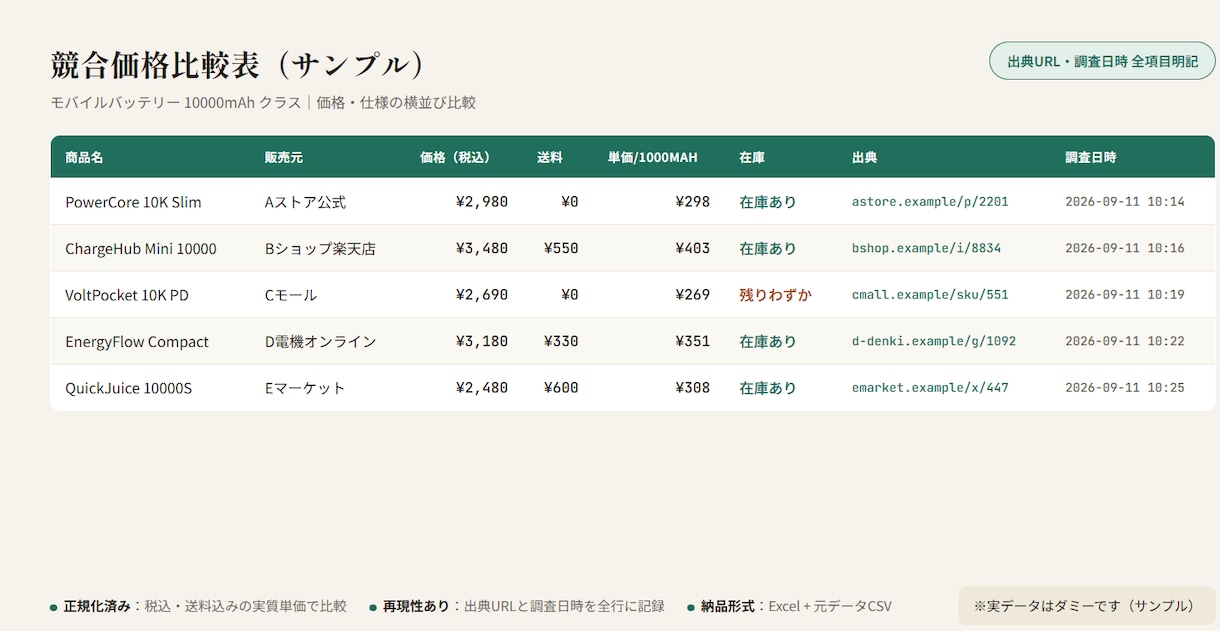Screen dimensions: 1220x631
Task: Click the 単価/1000MAH column header
Action: [653, 158]
